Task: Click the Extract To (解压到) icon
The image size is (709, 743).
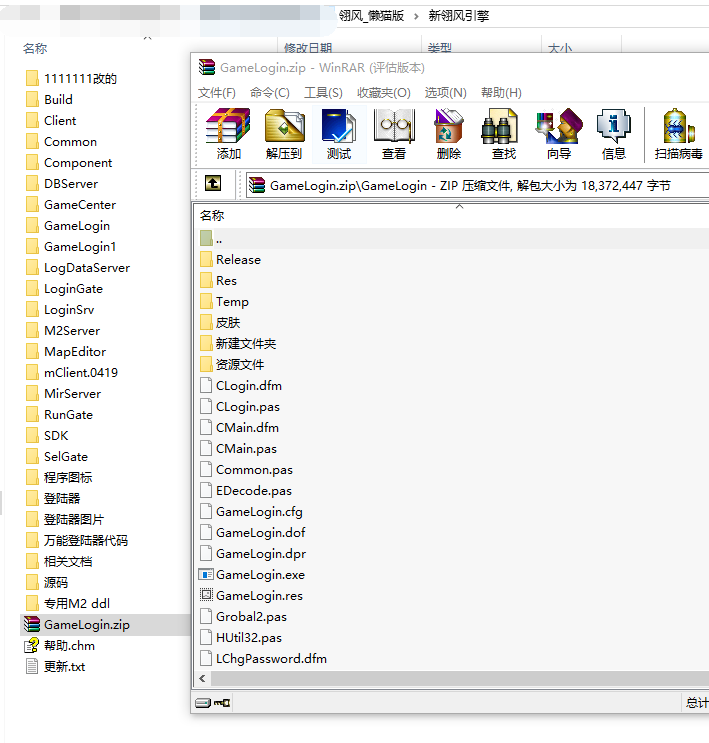Action: point(284,134)
